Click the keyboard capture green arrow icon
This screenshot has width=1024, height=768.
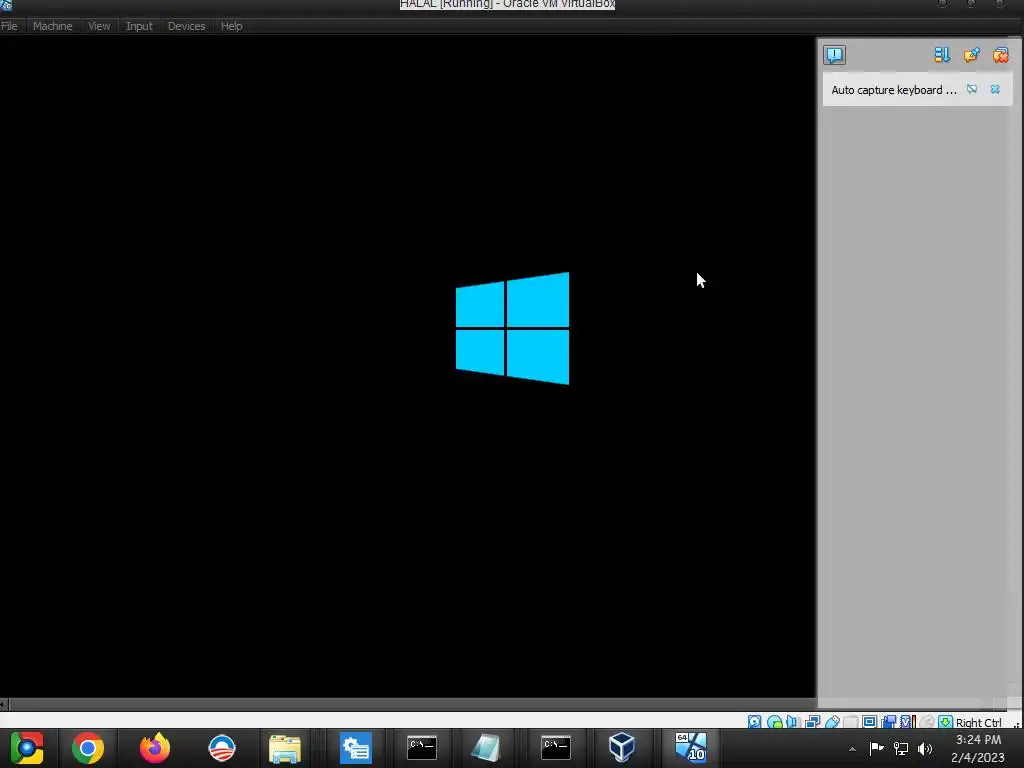(x=945, y=722)
